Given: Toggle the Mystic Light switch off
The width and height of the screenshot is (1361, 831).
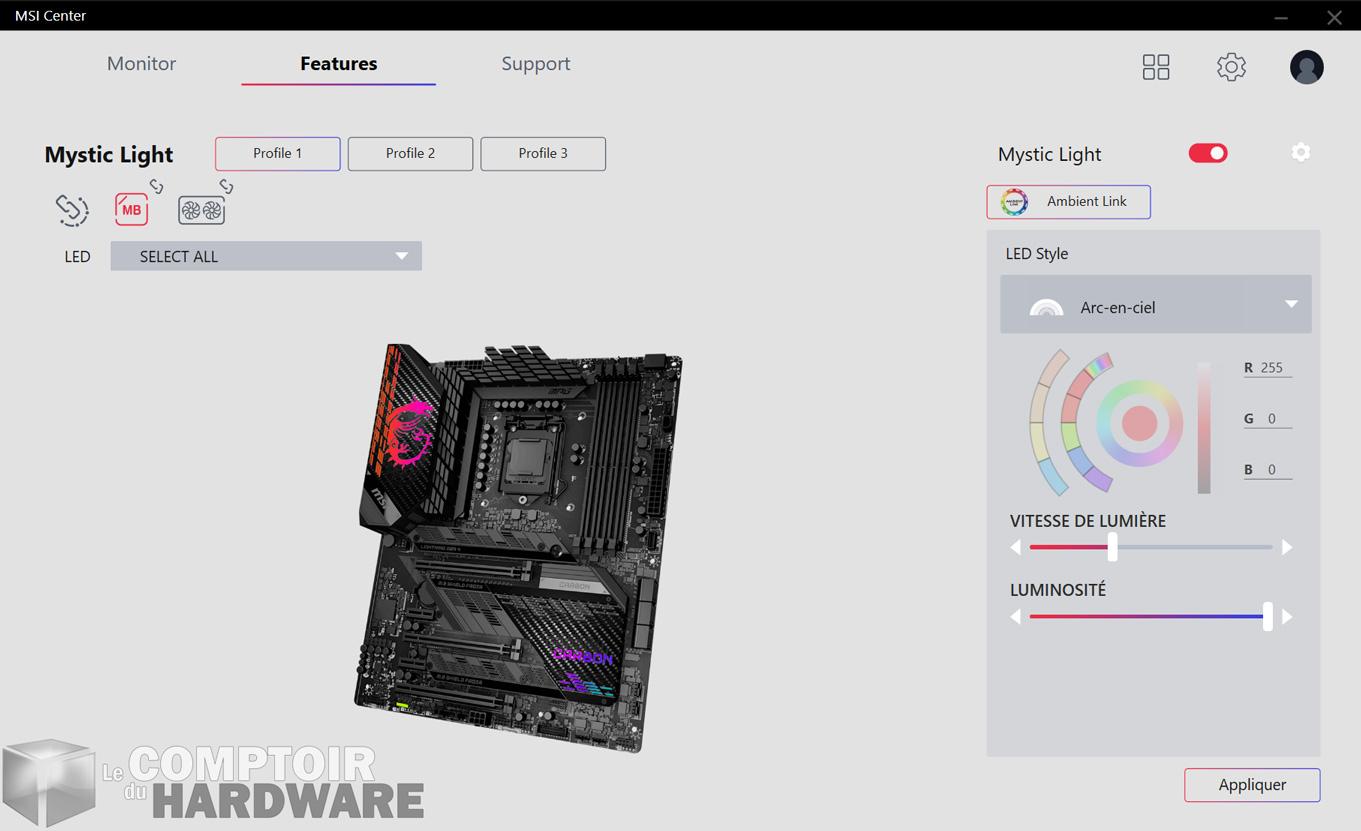Looking at the screenshot, I should tap(1207, 153).
